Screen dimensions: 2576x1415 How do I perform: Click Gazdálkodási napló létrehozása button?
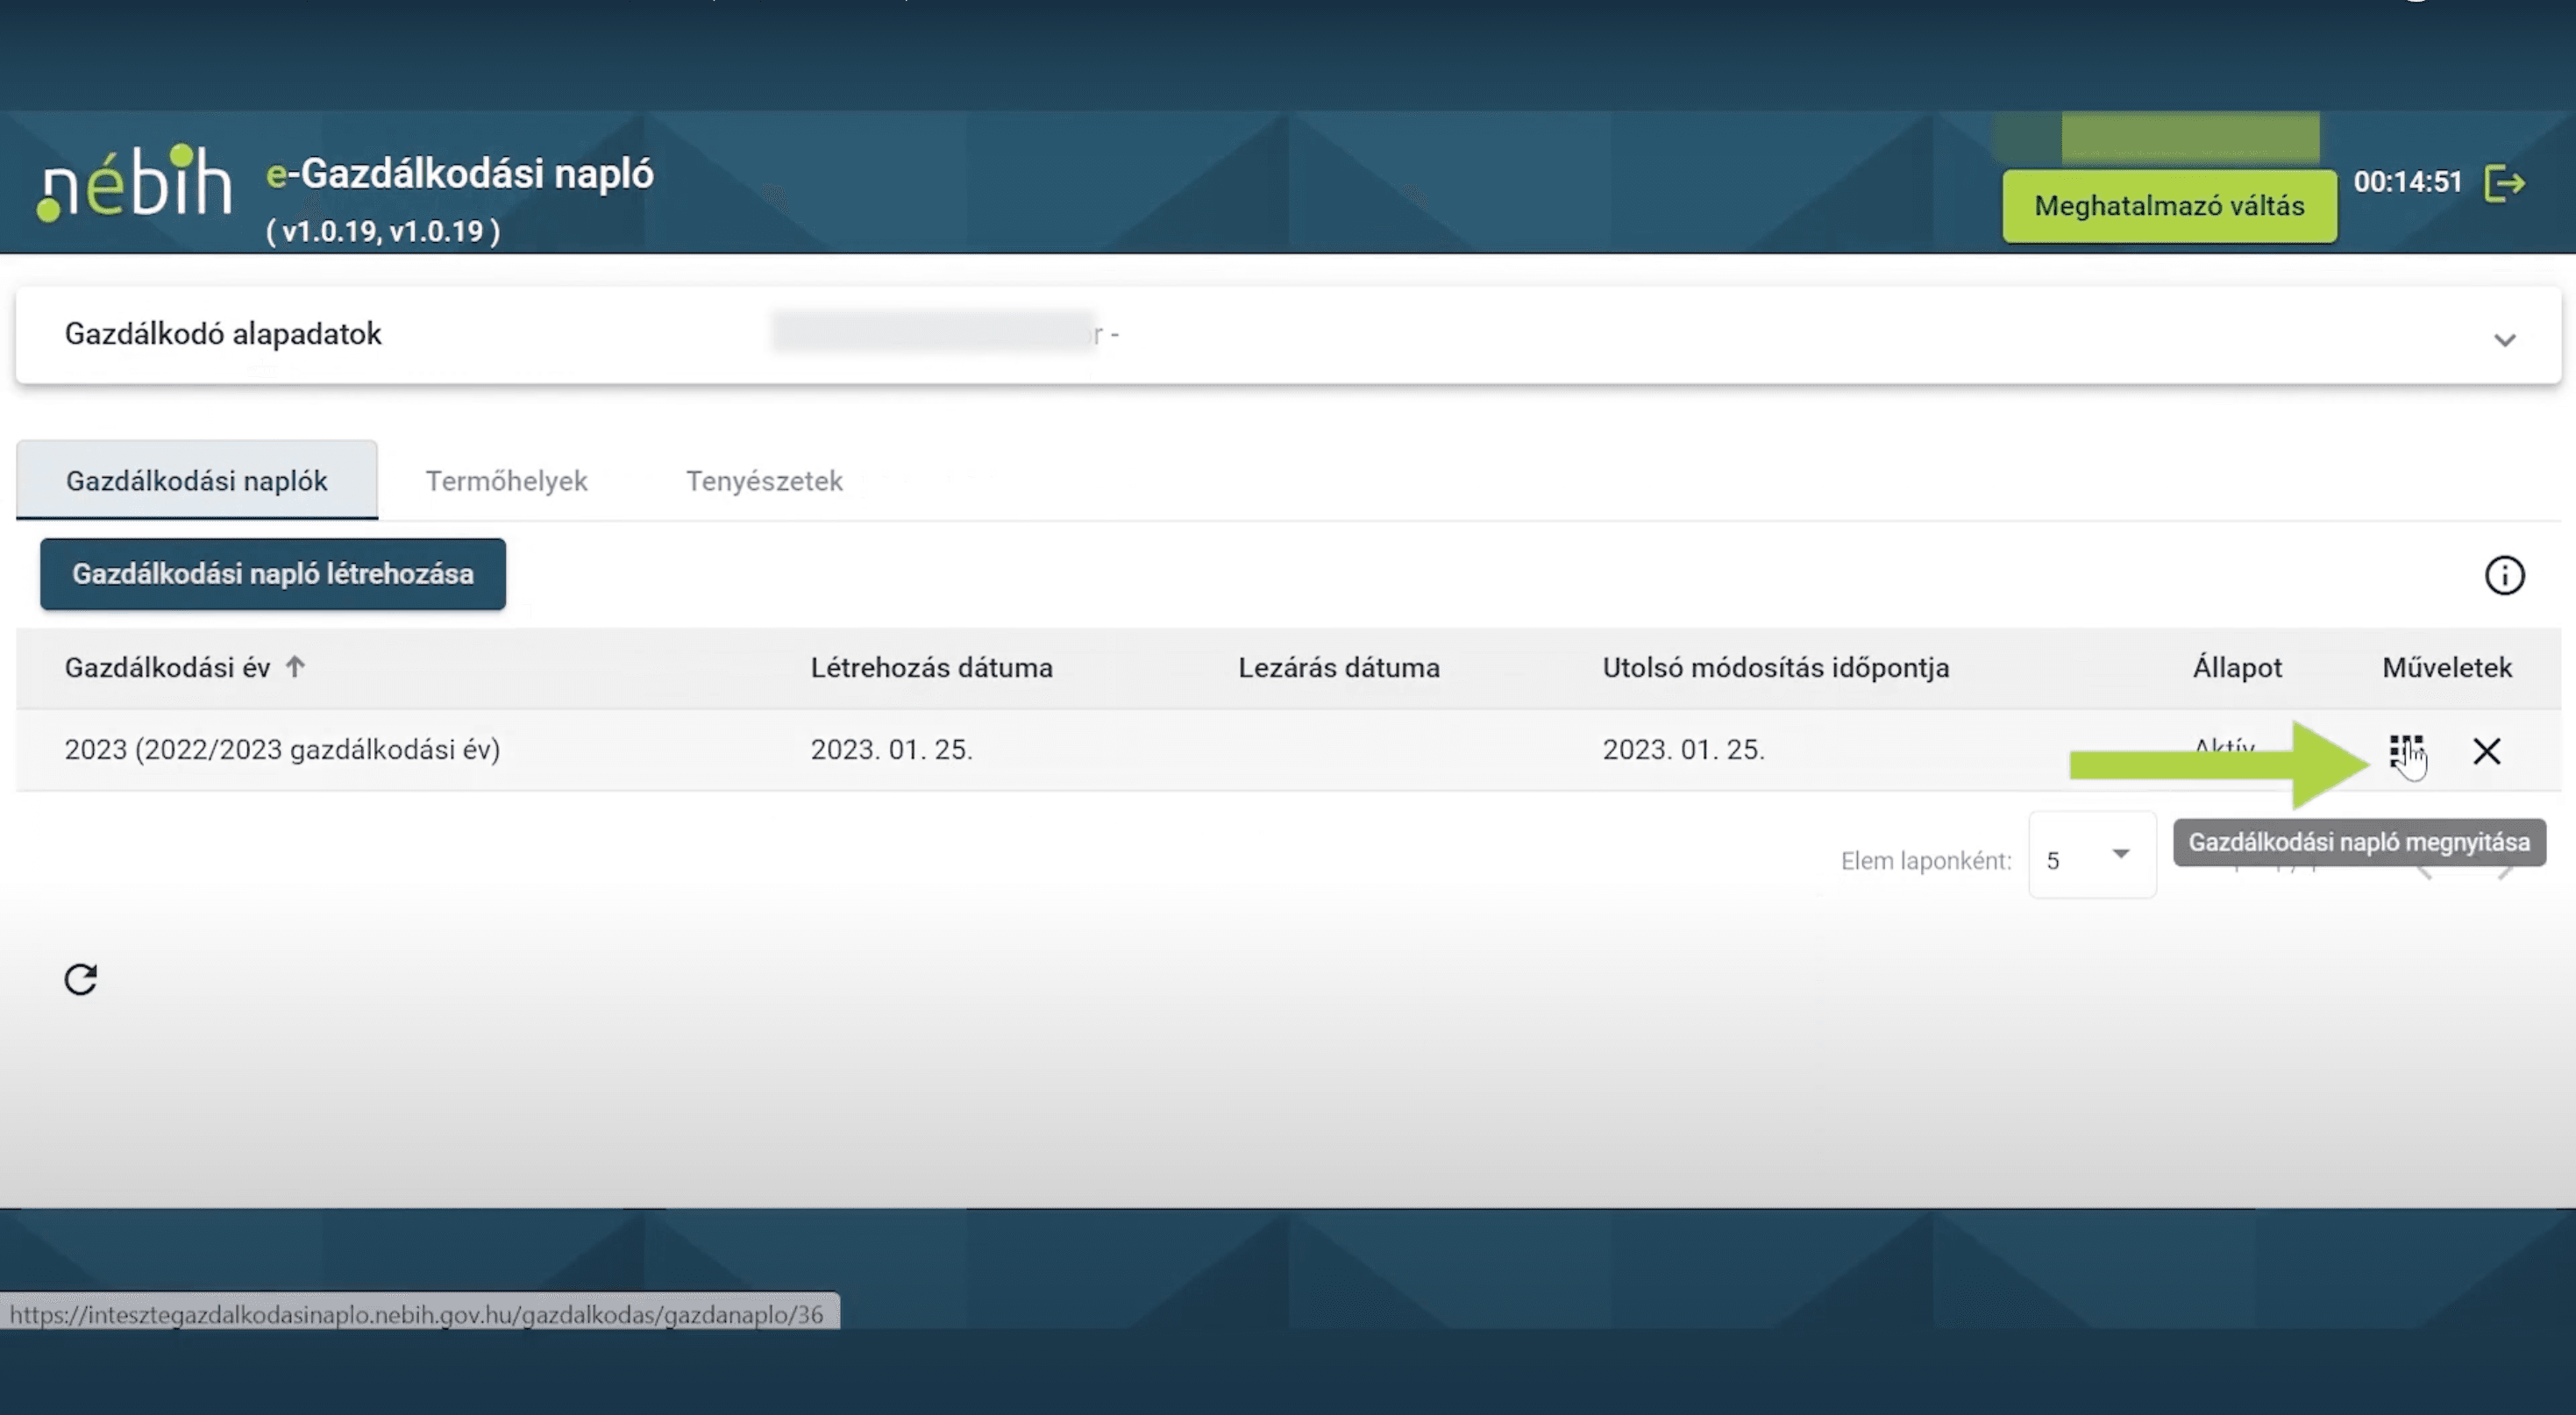click(x=273, y=574)
